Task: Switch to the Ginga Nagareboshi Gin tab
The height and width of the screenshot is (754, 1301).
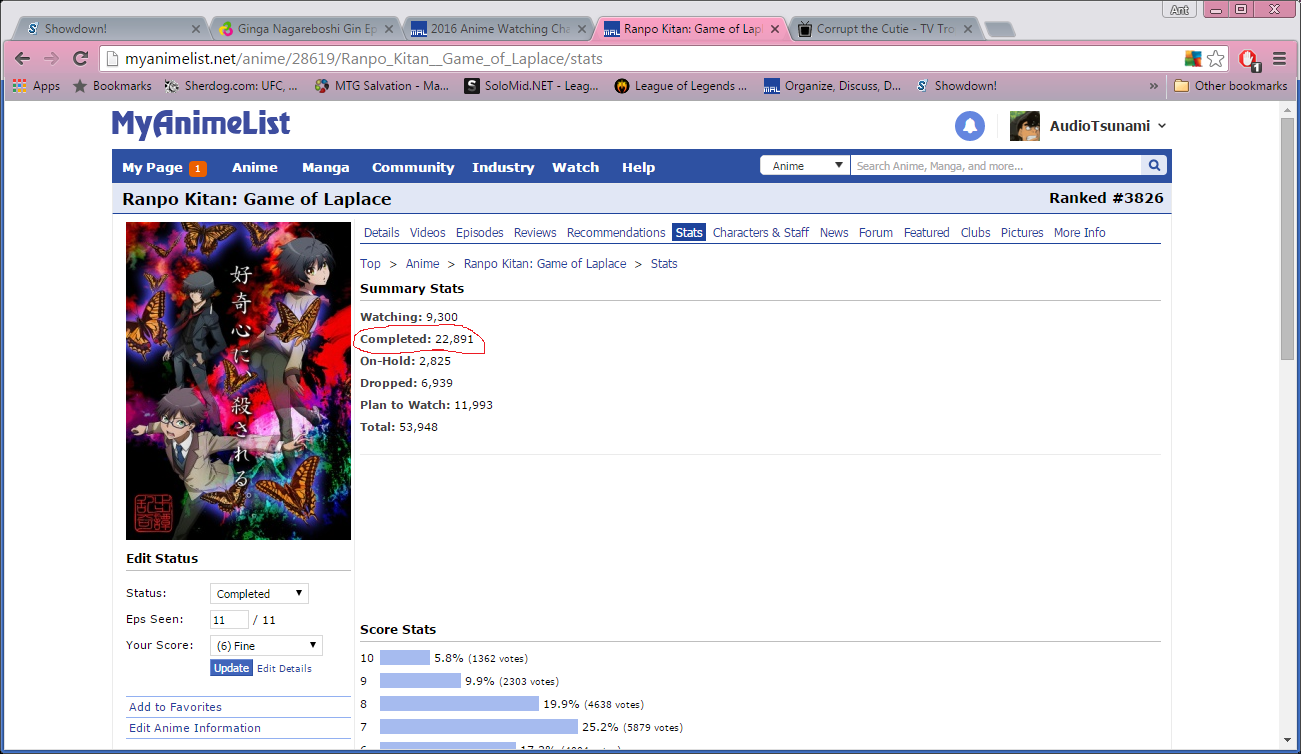Action: pos(305,29)
